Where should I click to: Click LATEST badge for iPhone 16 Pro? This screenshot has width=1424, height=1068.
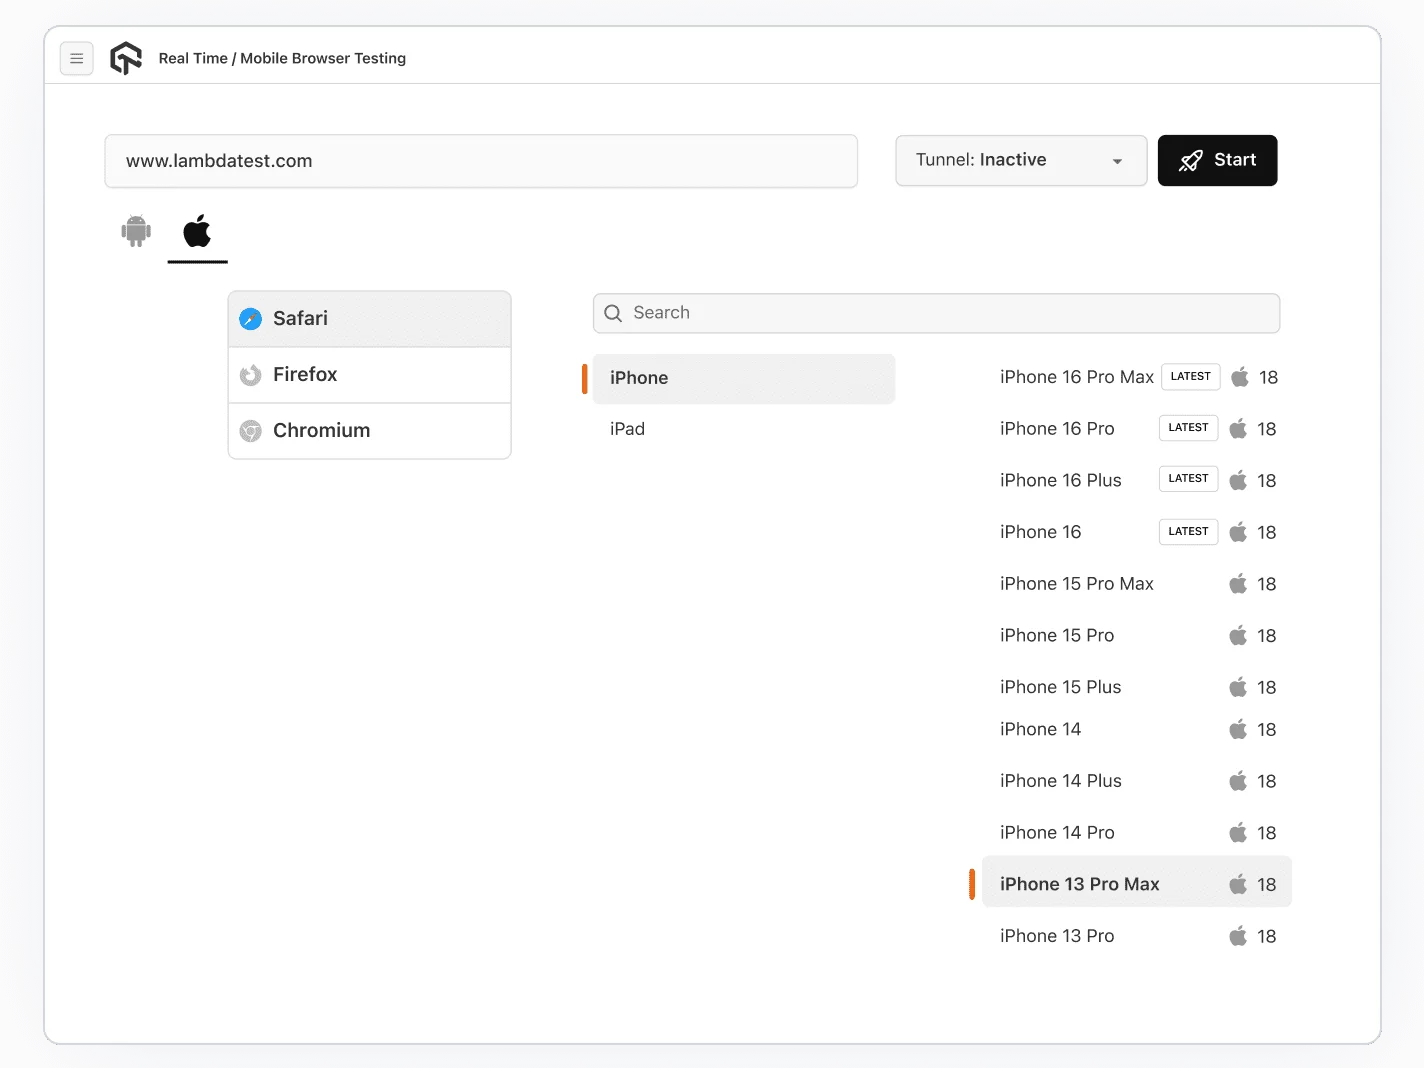pos(1188,428)
